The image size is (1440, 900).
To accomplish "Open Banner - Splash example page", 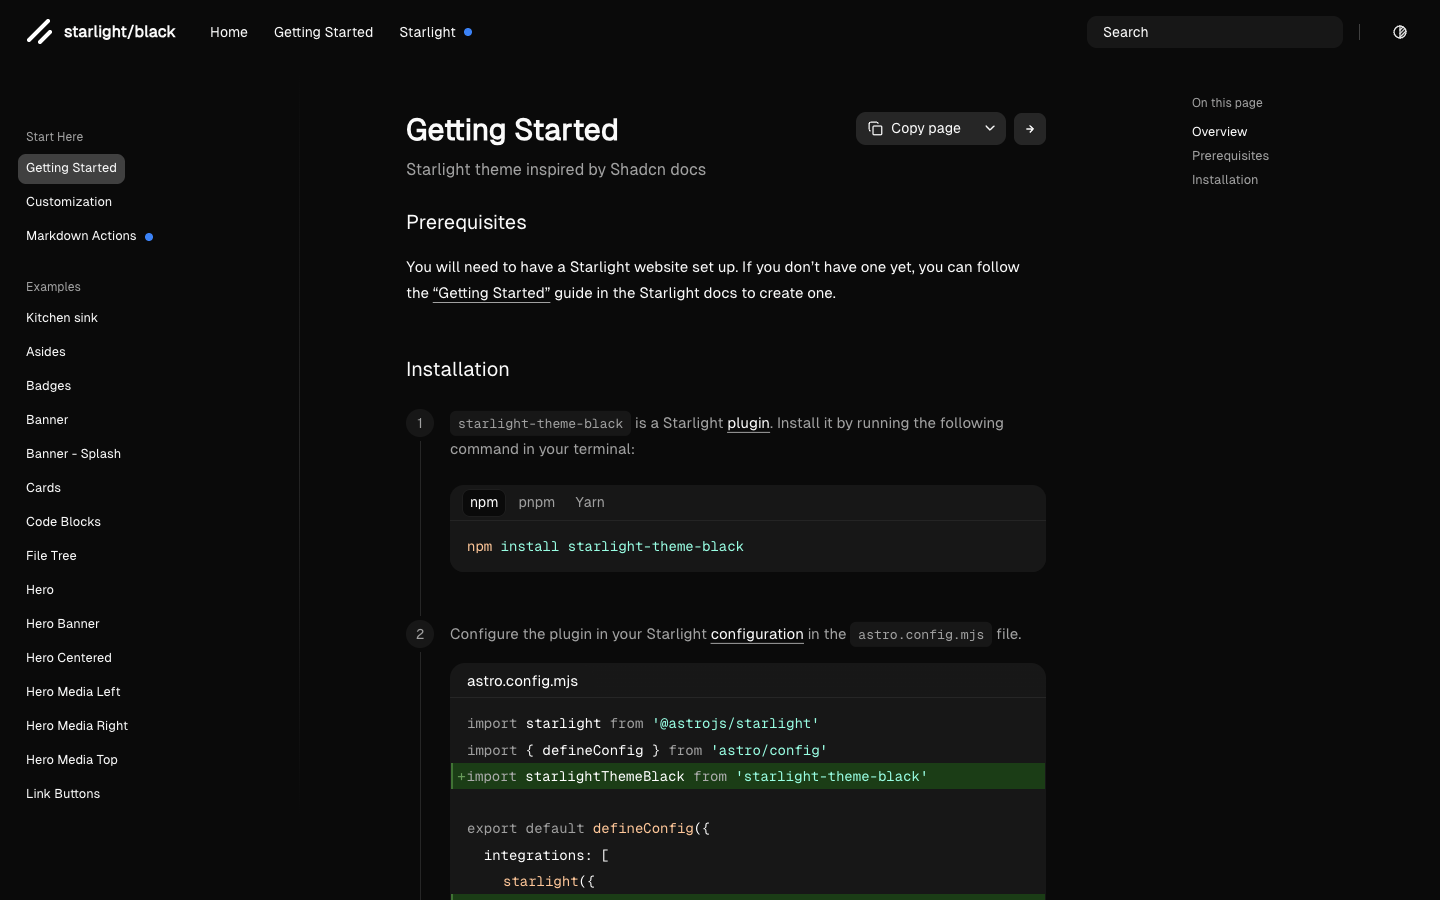I will coord(73,454).
